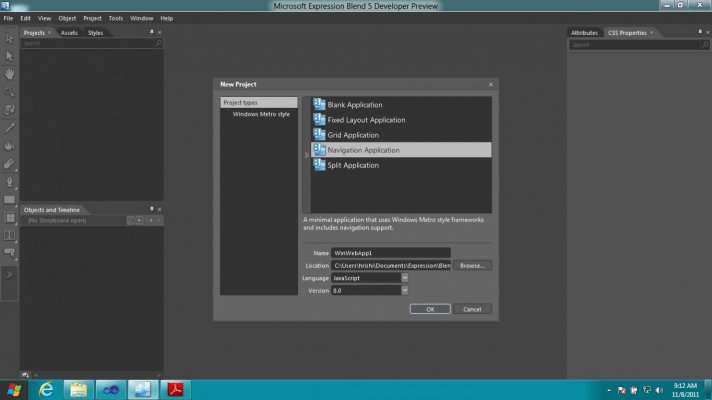
Task: Select the Selection arrow tool
Action: click(x=9, y=39)
